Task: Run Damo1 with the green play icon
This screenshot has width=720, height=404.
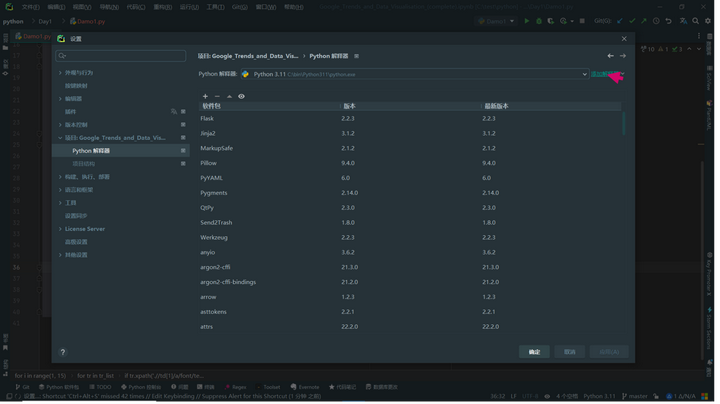Action: (x=527, y=21)
